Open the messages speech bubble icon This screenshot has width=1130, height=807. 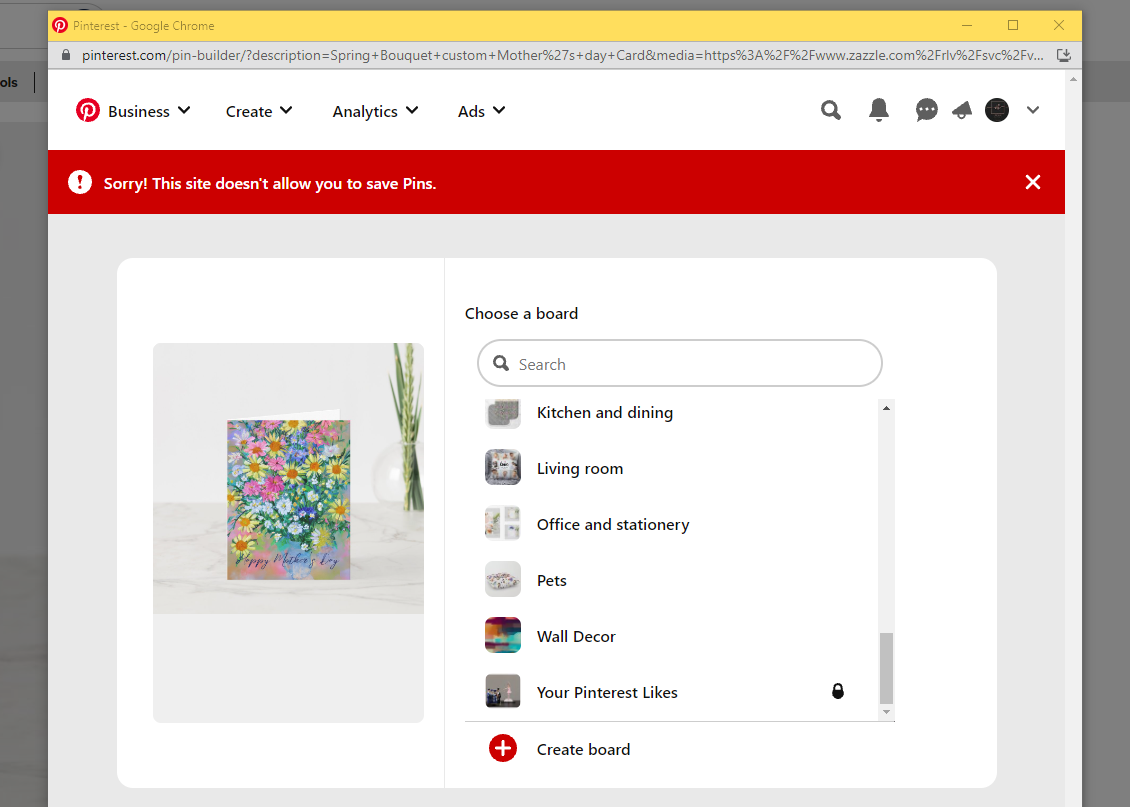tap(926, 110)
